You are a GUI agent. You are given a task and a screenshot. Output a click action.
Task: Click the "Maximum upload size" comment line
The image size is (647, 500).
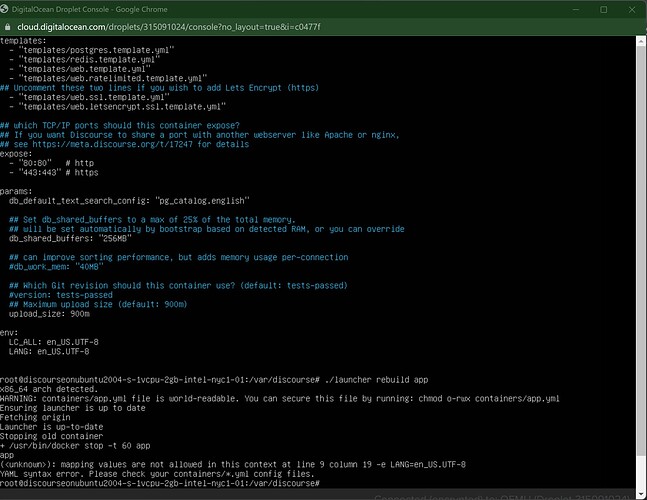(x=98, y=304)
